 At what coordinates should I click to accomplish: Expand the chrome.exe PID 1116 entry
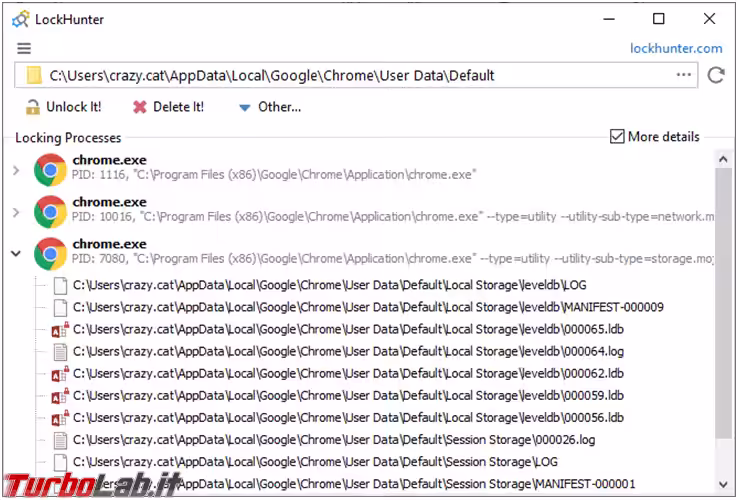(x=16, y=170)
